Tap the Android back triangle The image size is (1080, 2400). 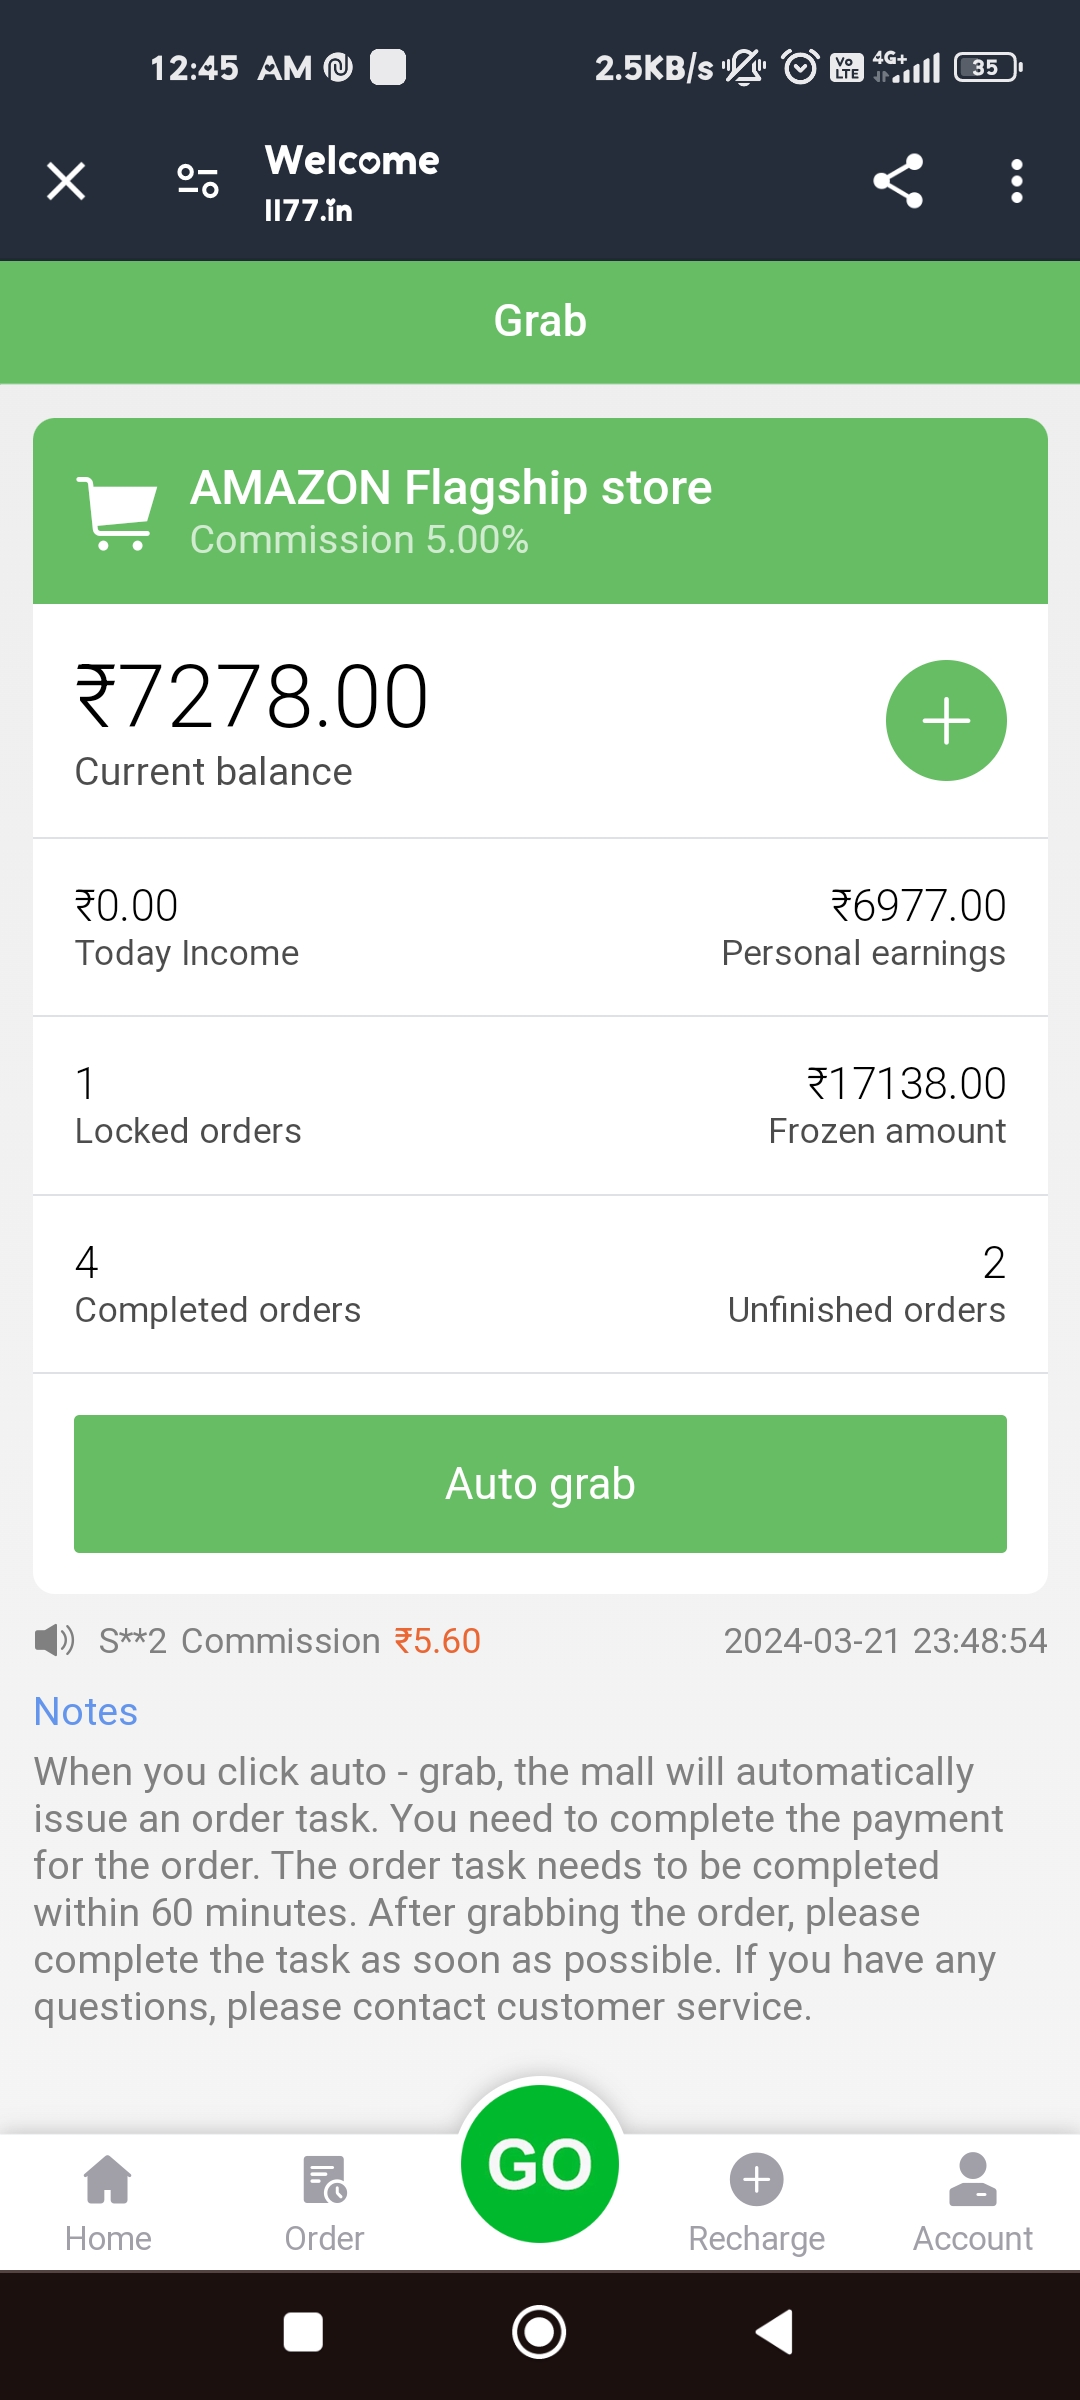[774, 2333]
